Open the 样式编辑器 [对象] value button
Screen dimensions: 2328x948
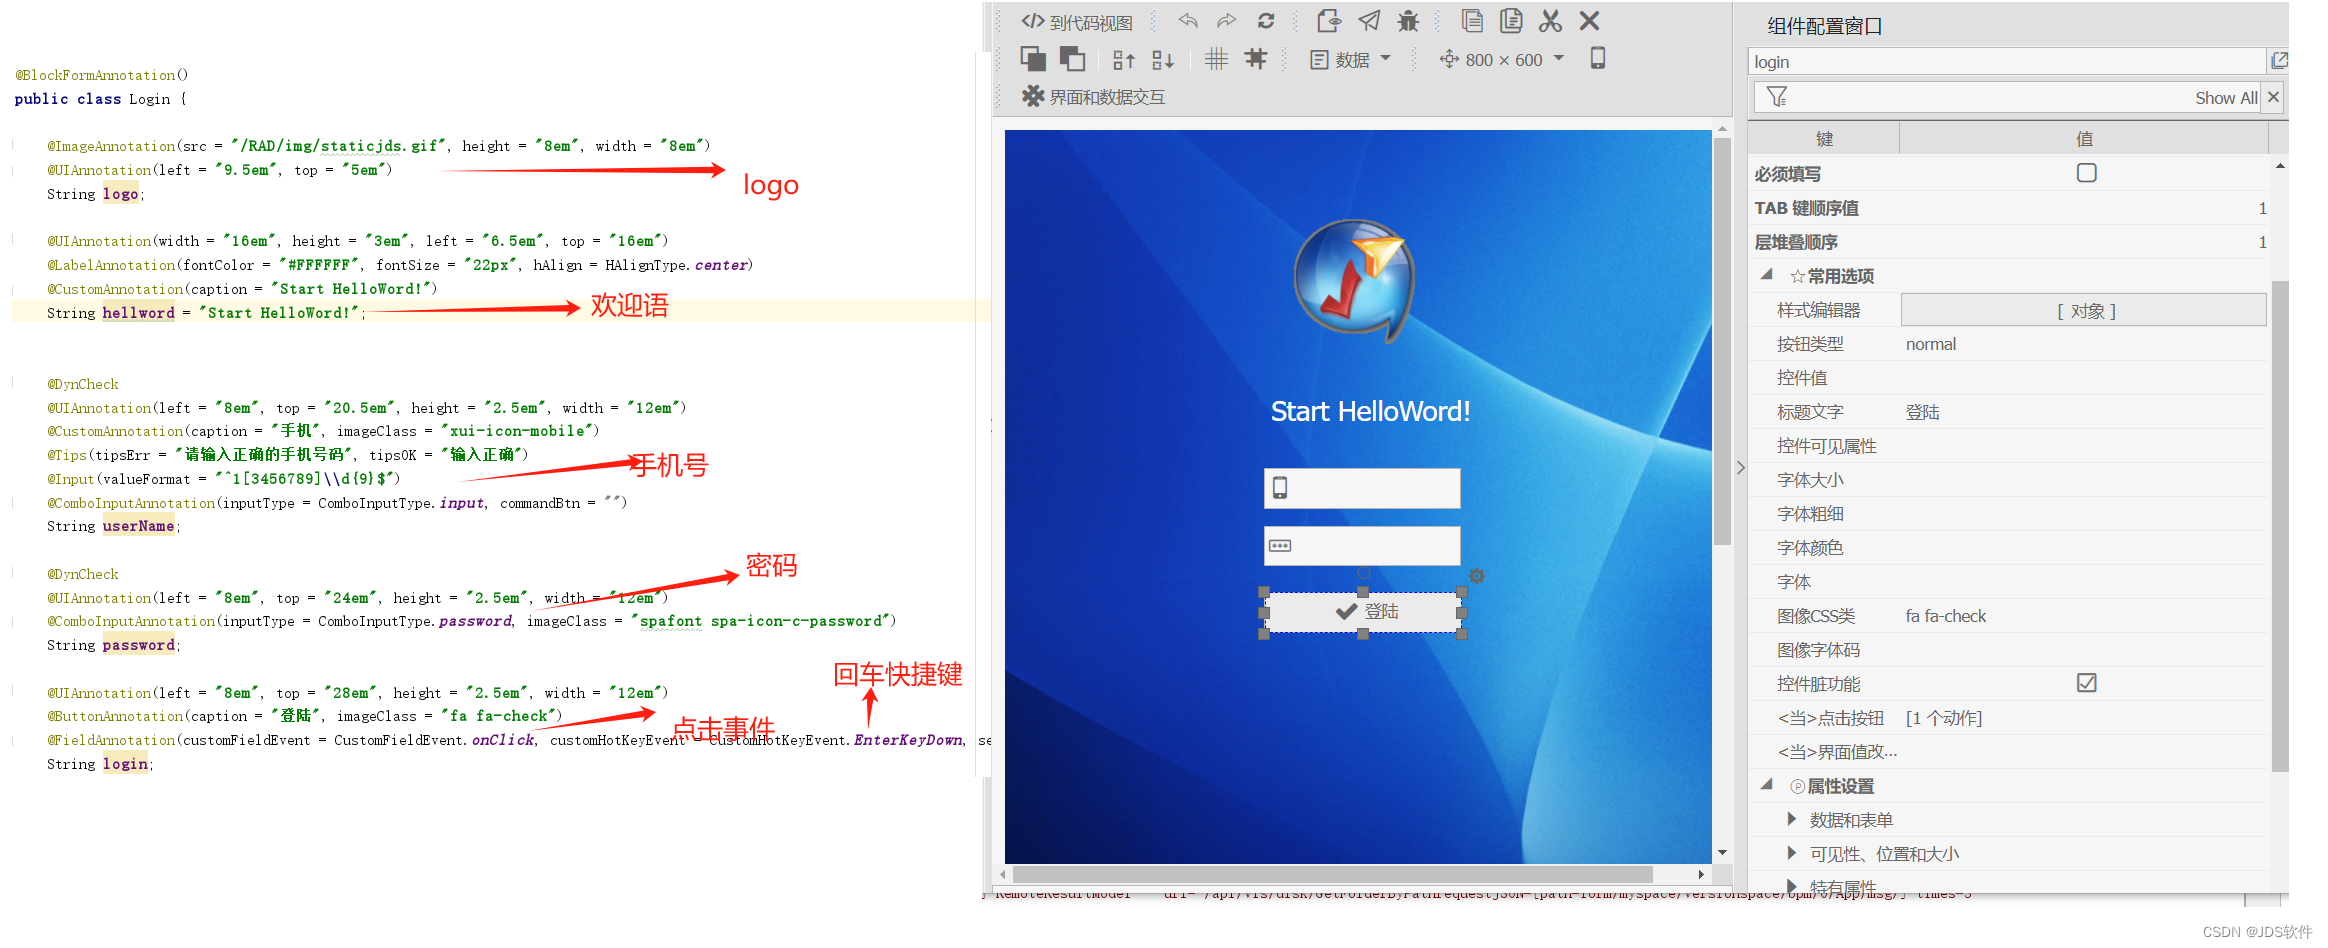2084,310
